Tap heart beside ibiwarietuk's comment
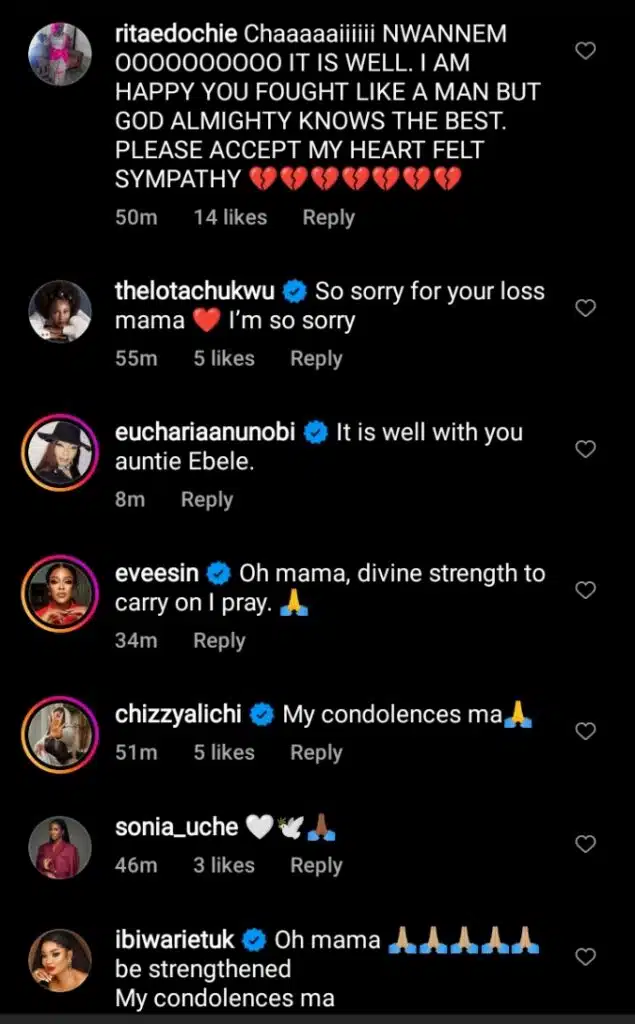This screenshot has width=635, height=1024. click(x=586, y=957)
